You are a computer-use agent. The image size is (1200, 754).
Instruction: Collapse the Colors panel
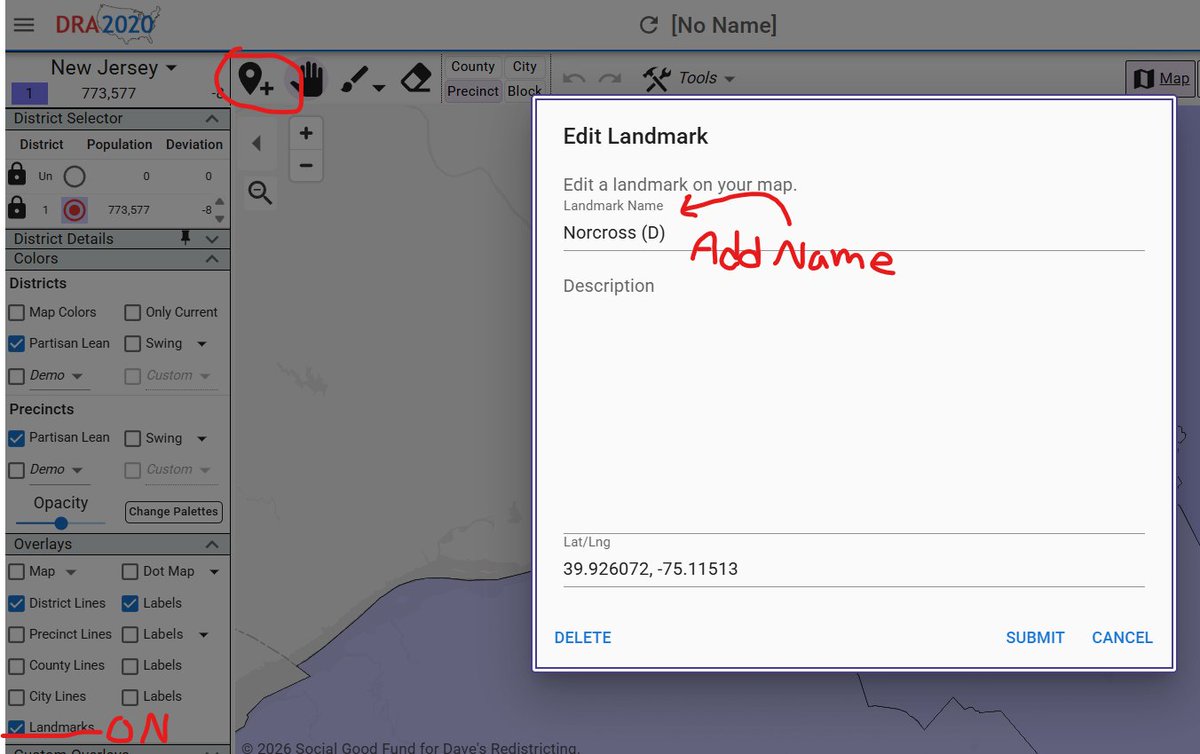[211, 259]
